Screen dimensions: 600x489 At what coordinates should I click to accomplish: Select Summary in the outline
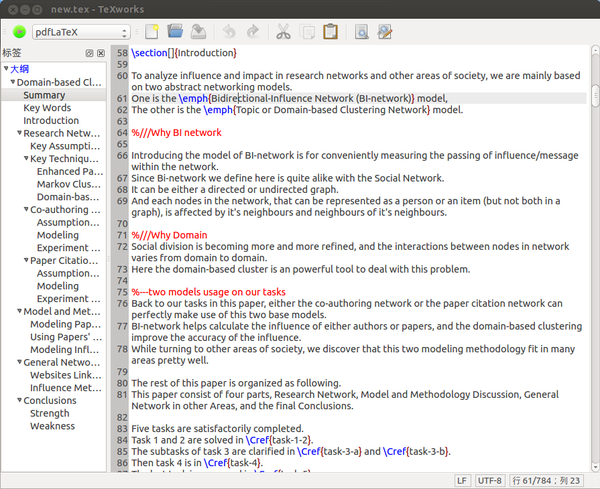pyautogui.click(x=44, y=95)
